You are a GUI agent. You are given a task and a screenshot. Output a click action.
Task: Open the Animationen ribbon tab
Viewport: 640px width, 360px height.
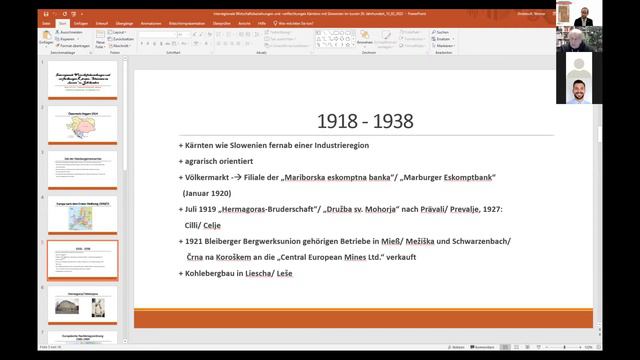point(151,24)
